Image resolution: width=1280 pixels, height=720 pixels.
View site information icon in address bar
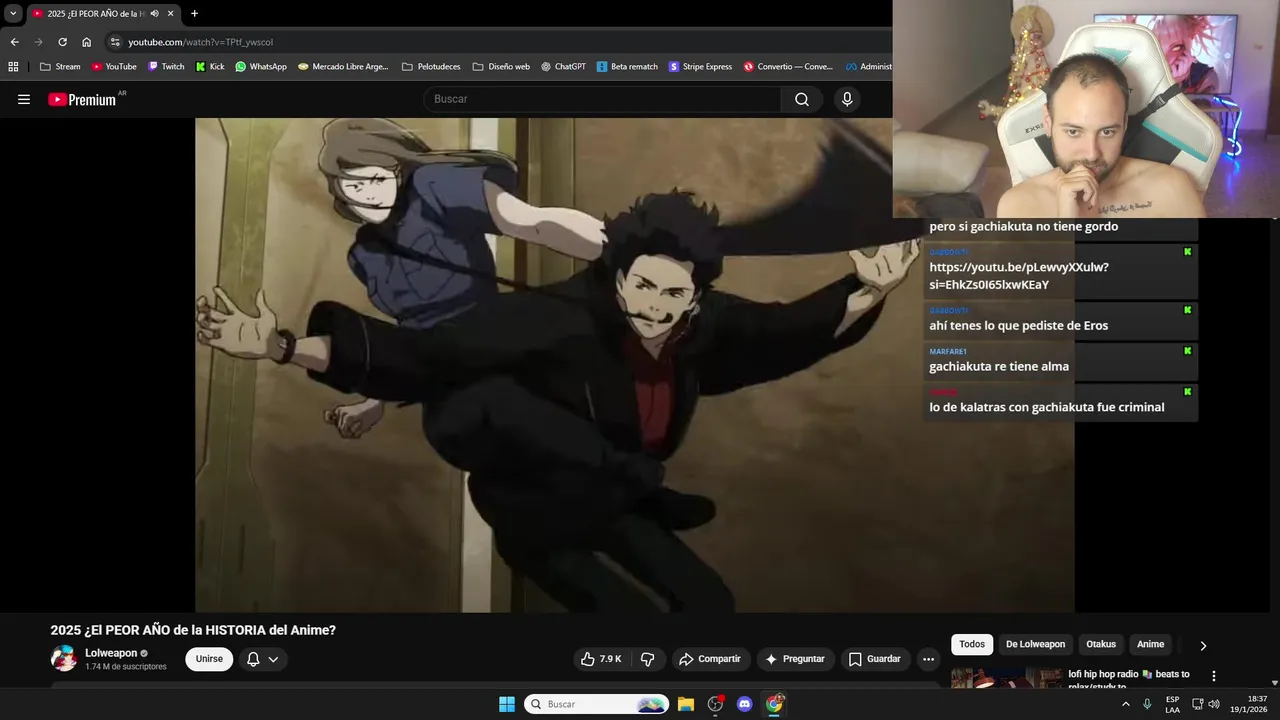click(115, 42)
